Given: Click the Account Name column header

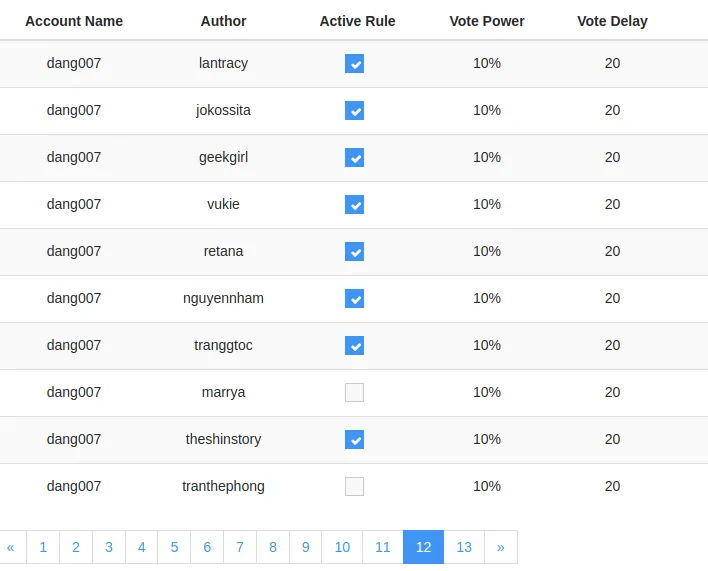Looking at the screenshot, I should tap(74, 21).
